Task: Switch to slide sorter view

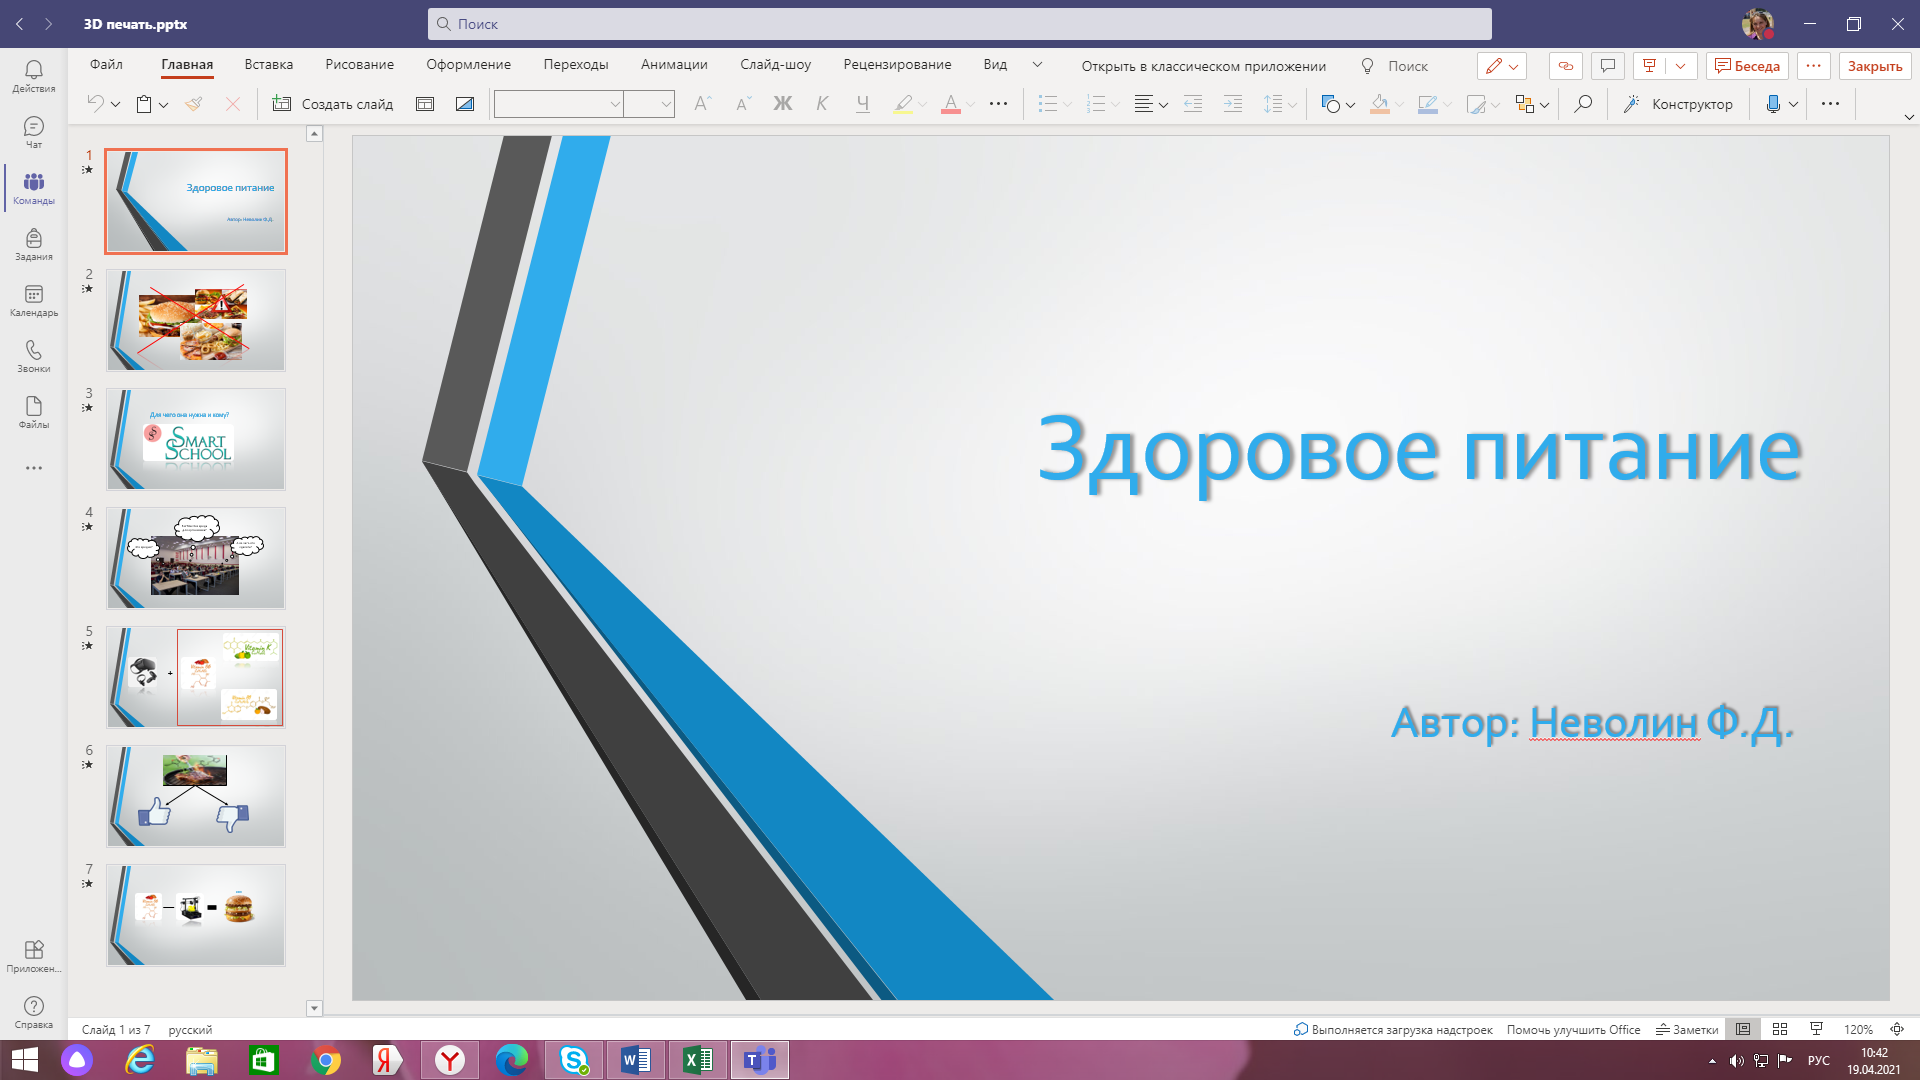Action: point(1780,1029)
